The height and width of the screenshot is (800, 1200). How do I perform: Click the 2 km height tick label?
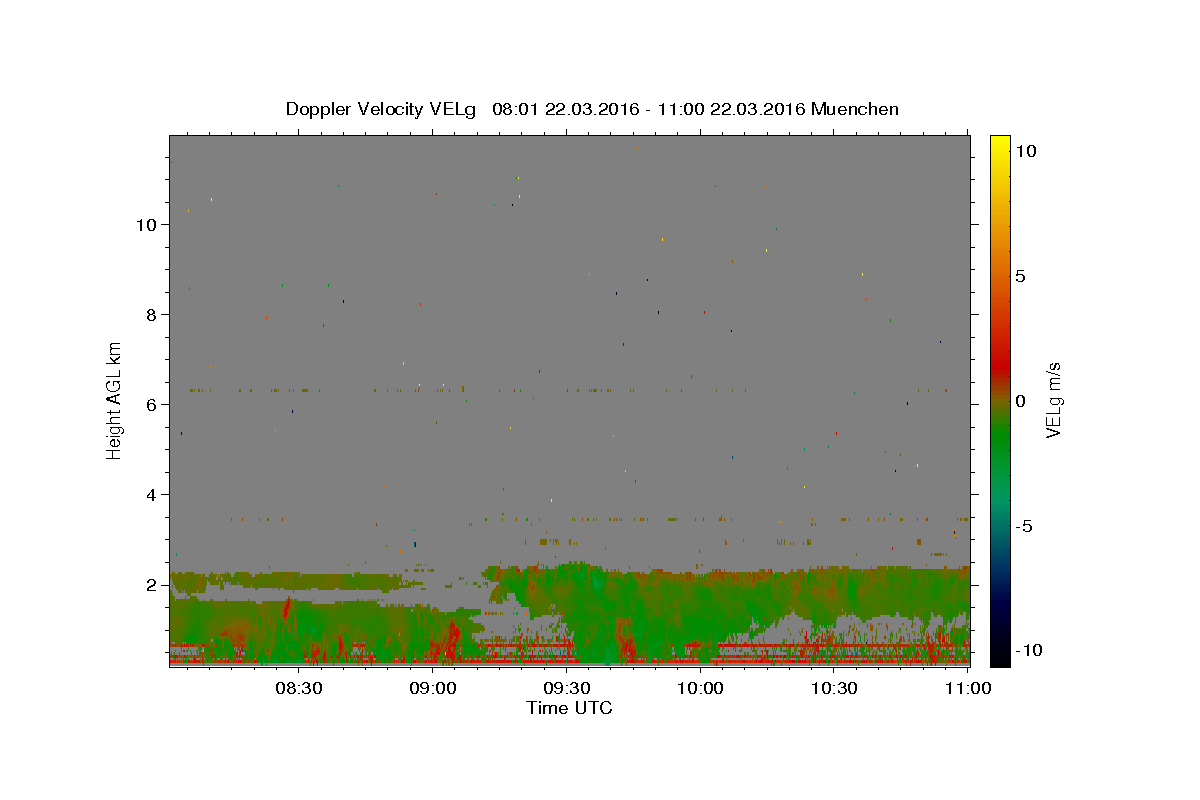152,585
